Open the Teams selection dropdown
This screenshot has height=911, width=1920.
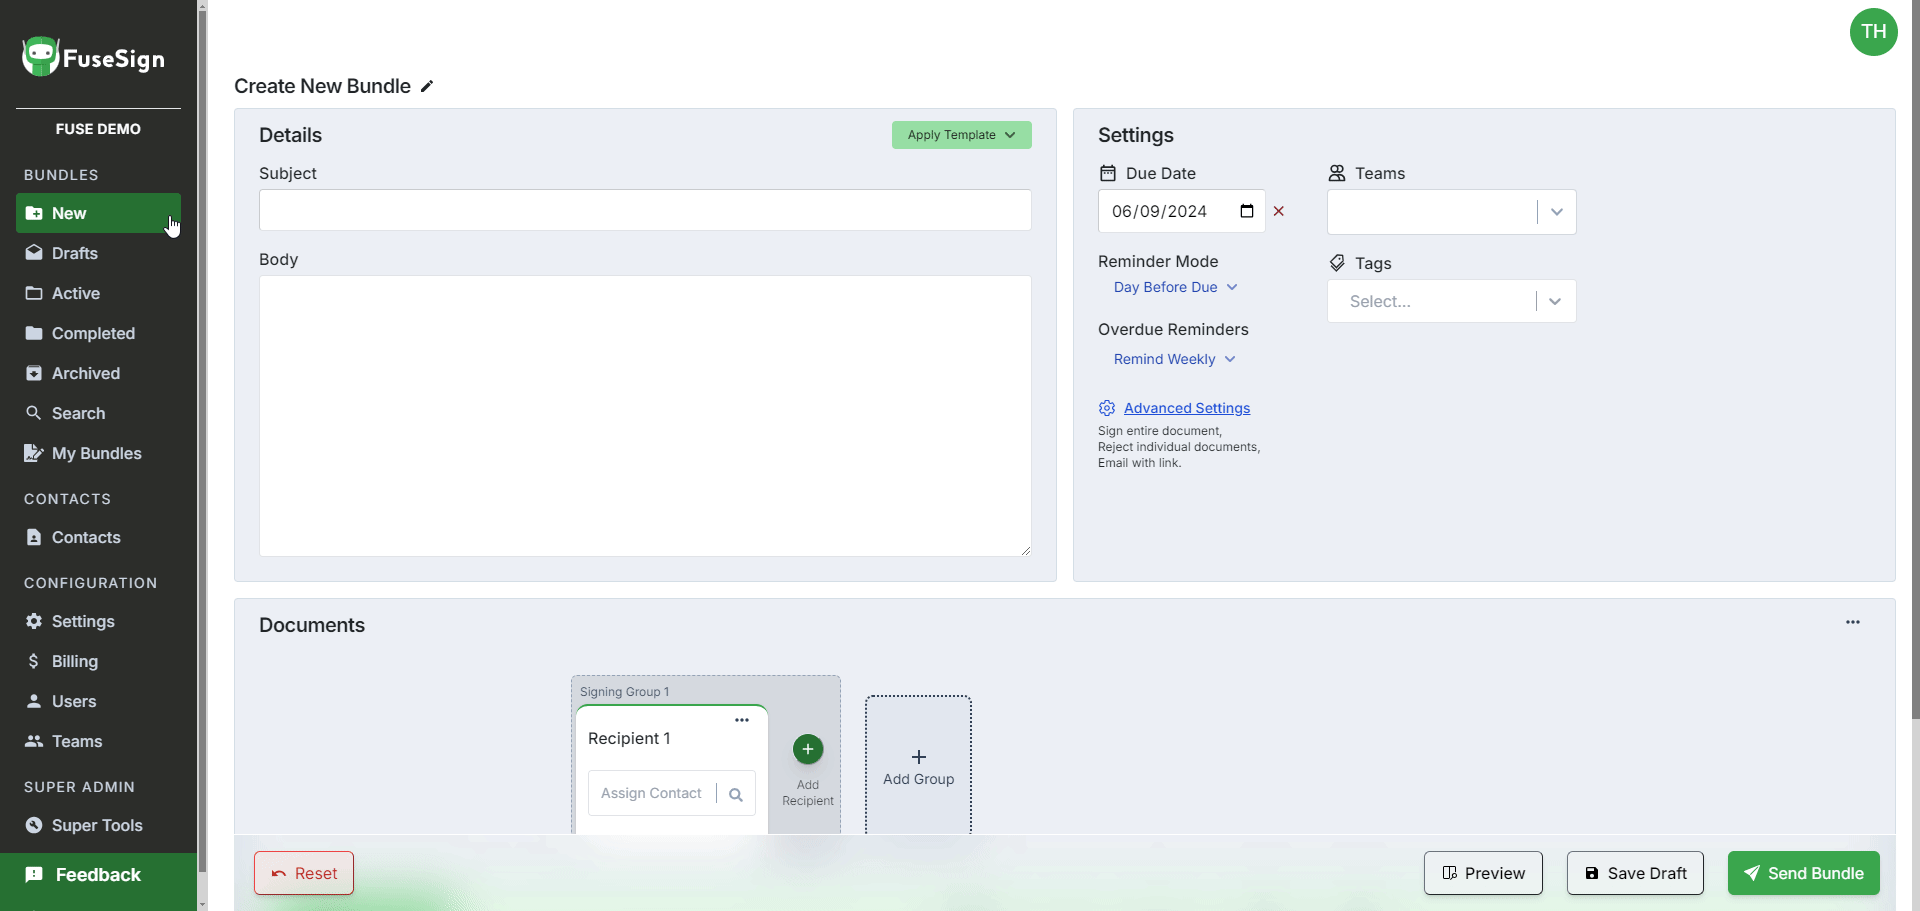pos(1556,212)
